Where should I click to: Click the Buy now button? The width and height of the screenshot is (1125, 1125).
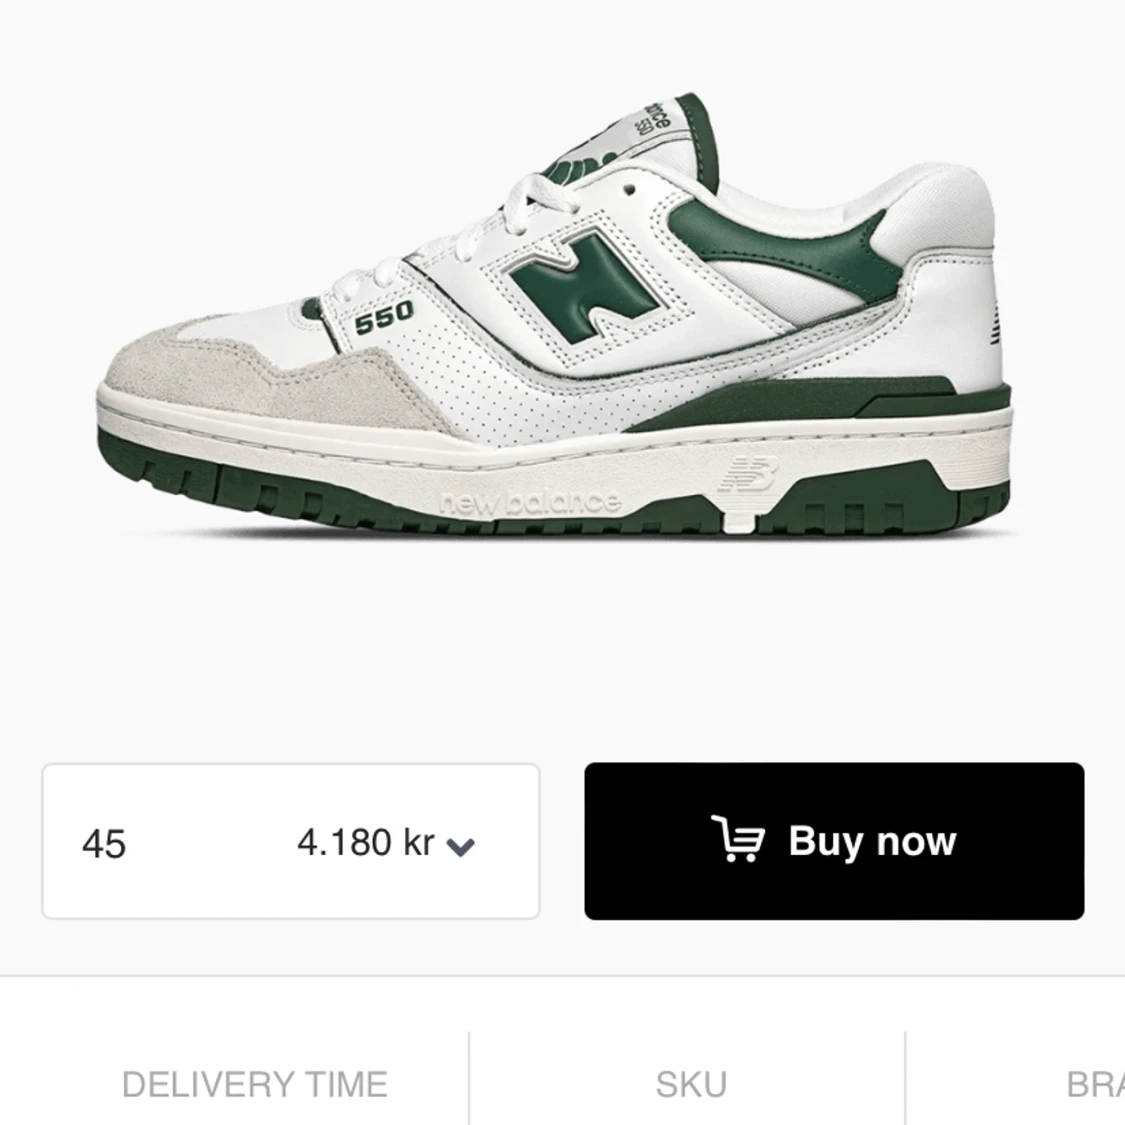click(834, 841)
